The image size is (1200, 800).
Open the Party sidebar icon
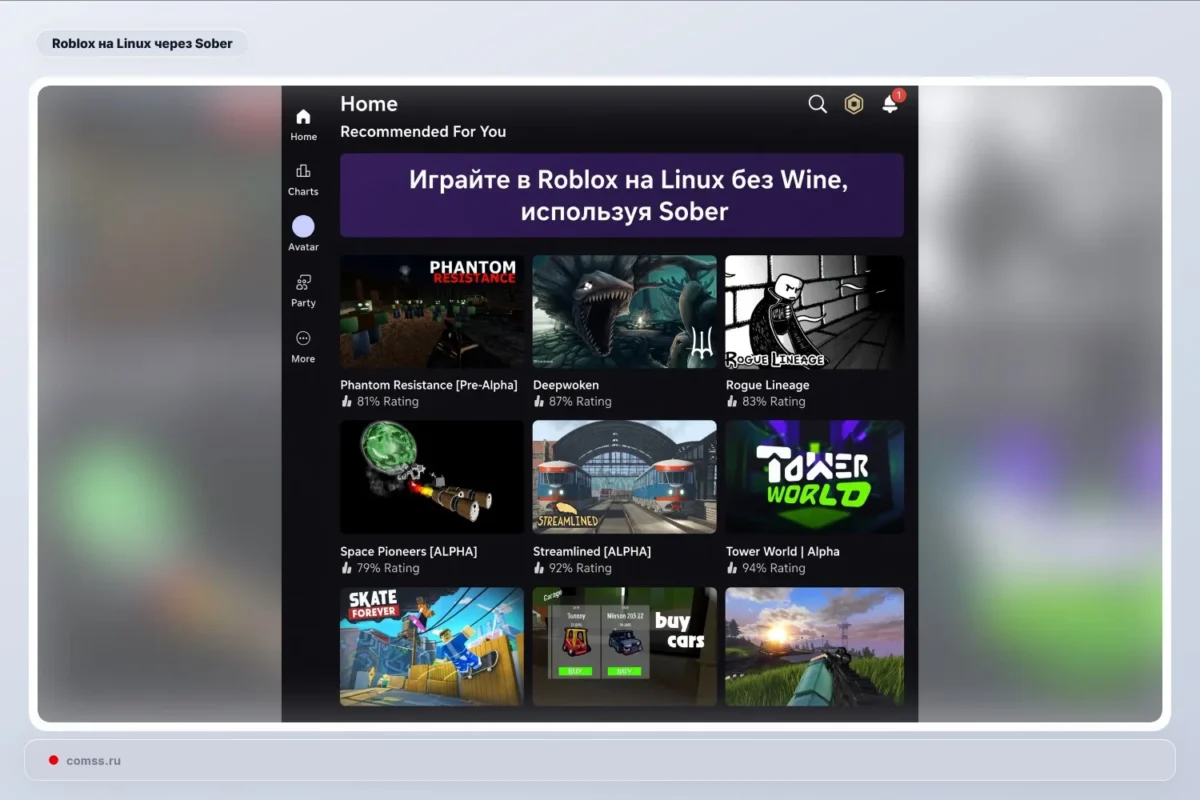click(303, 283)
